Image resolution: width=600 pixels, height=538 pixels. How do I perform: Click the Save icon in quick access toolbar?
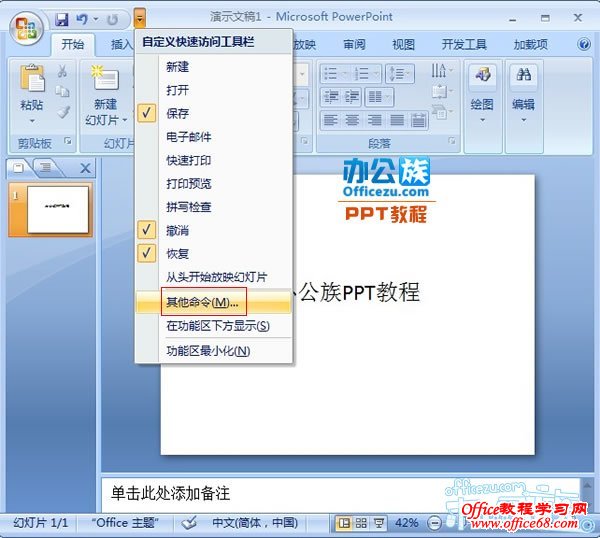[x=62, y=19]
